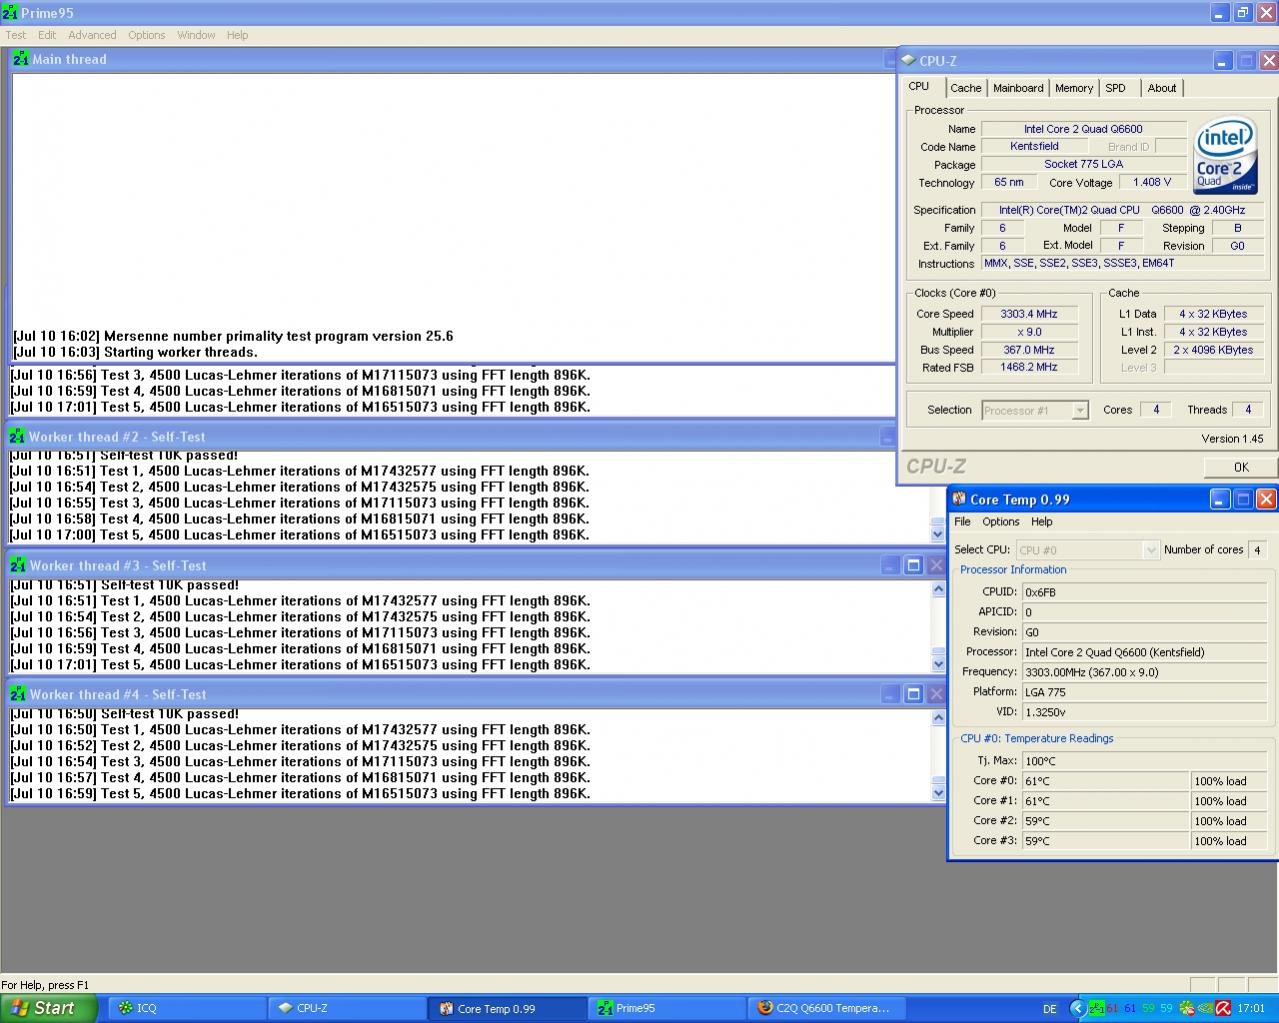Open the Prime95 Options menu

coord(146,35)
